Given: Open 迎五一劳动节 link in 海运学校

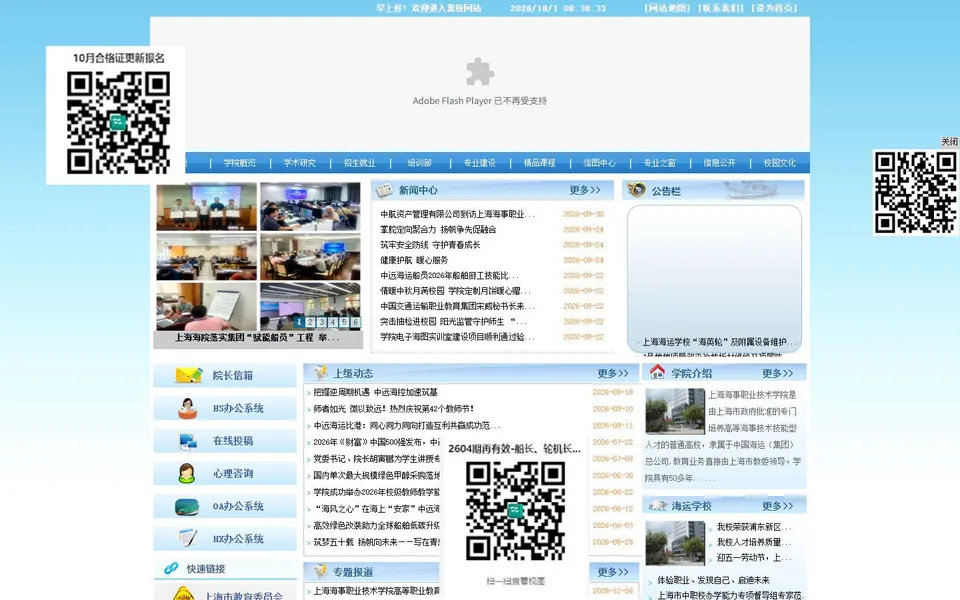Looking at the screenshot, I should tap(754, 558).
